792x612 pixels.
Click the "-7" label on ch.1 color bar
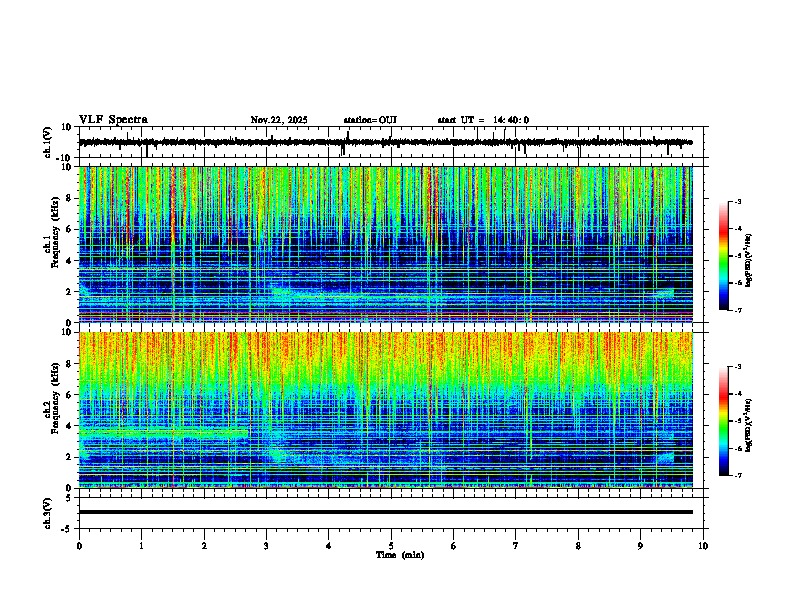coord(737,310)
